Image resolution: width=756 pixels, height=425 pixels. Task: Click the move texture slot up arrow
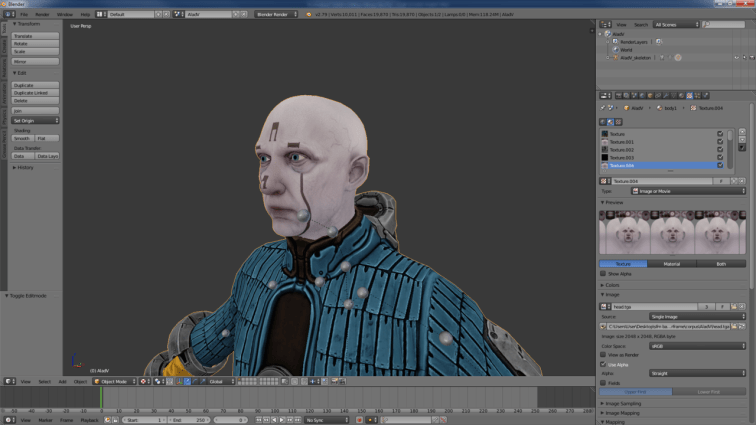click(741, 132)
